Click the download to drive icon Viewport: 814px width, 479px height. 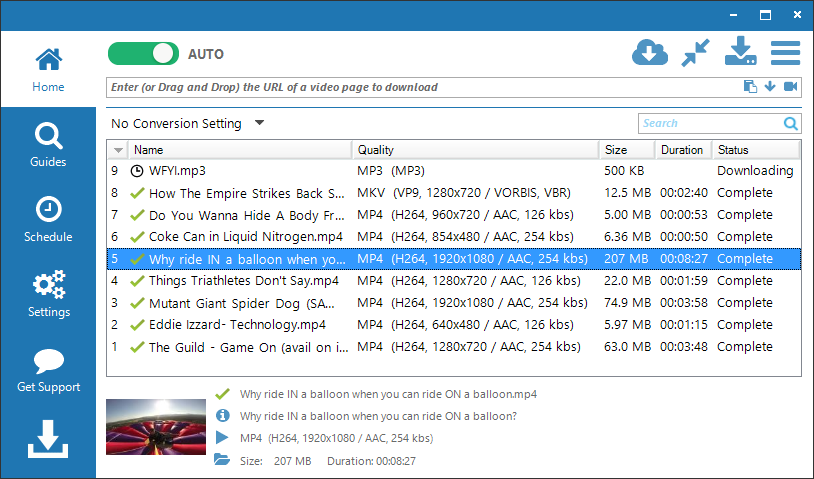(x=740, y=51)
